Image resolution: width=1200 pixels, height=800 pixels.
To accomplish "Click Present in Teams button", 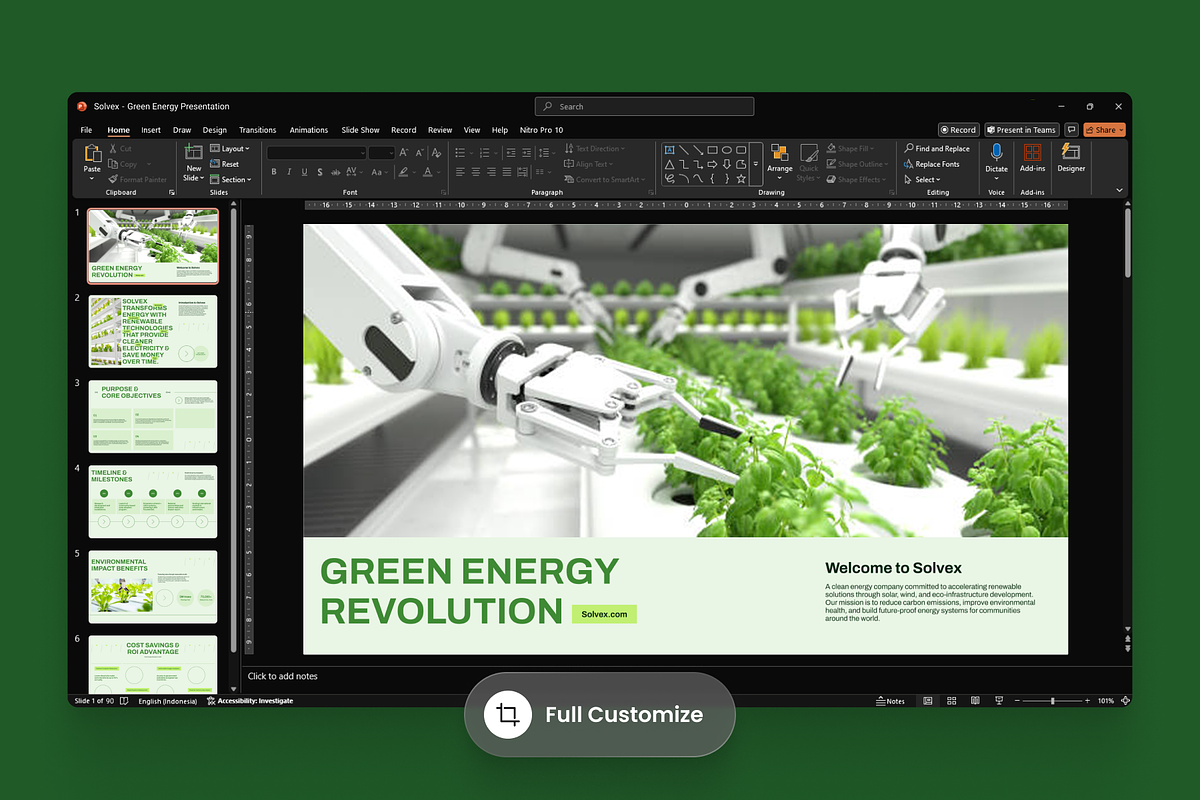I will tap(1021, 130).
